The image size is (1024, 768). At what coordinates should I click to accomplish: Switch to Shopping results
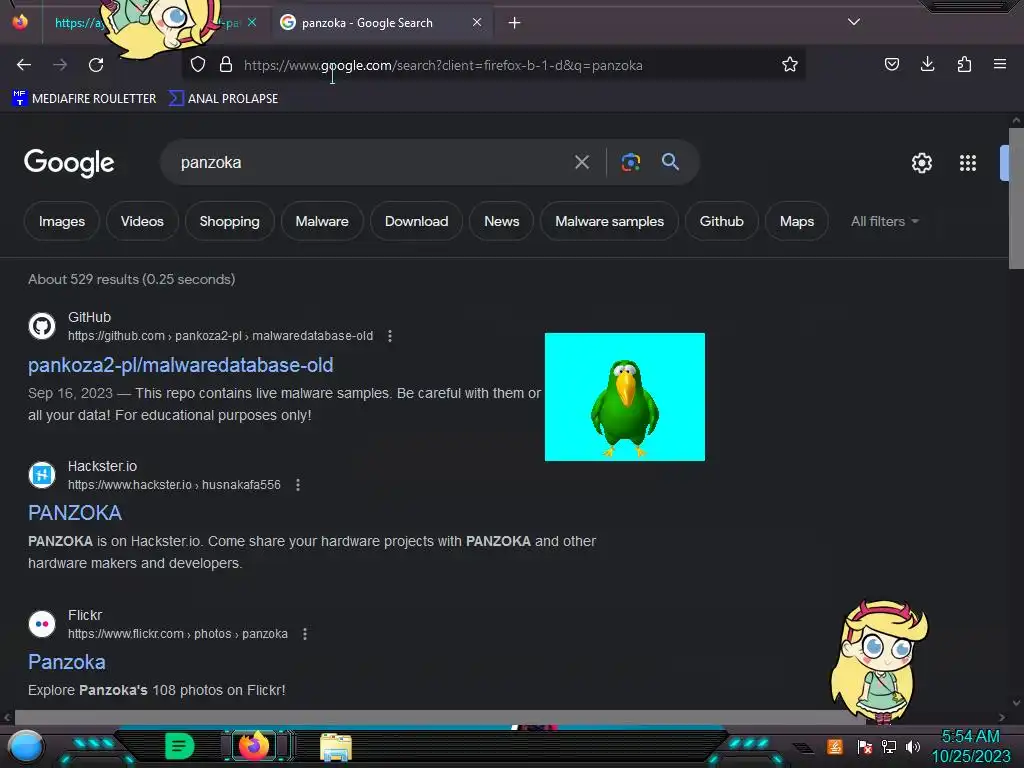pyautogui.click(x=229, y=221)
